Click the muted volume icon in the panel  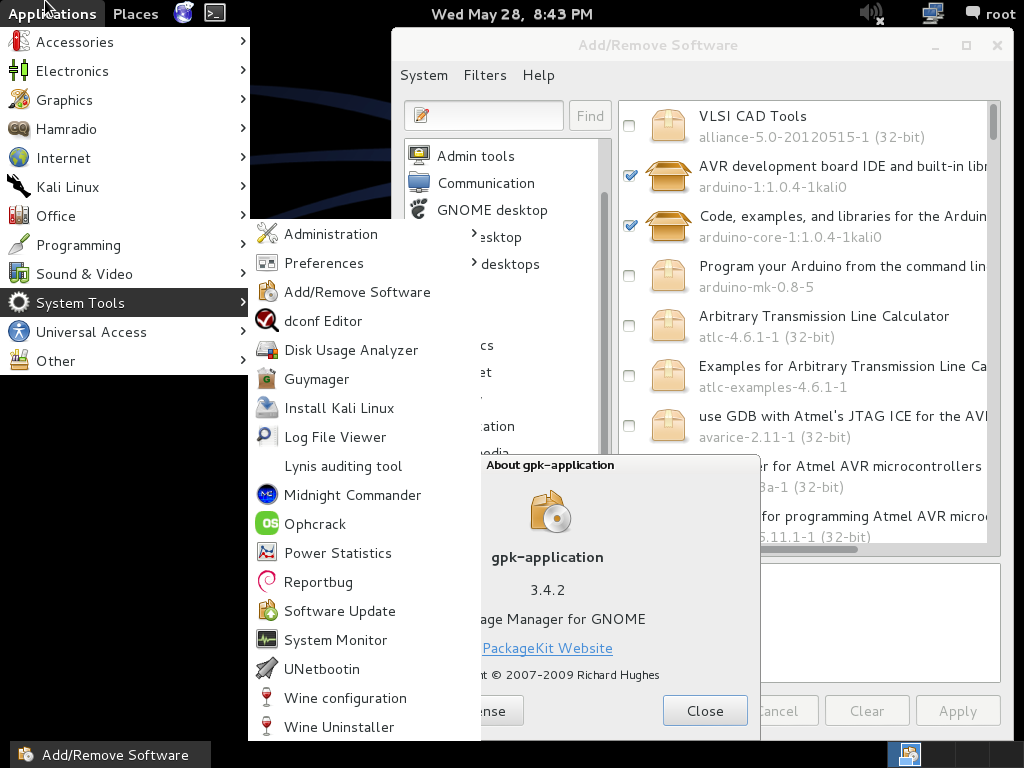(872, 13)
